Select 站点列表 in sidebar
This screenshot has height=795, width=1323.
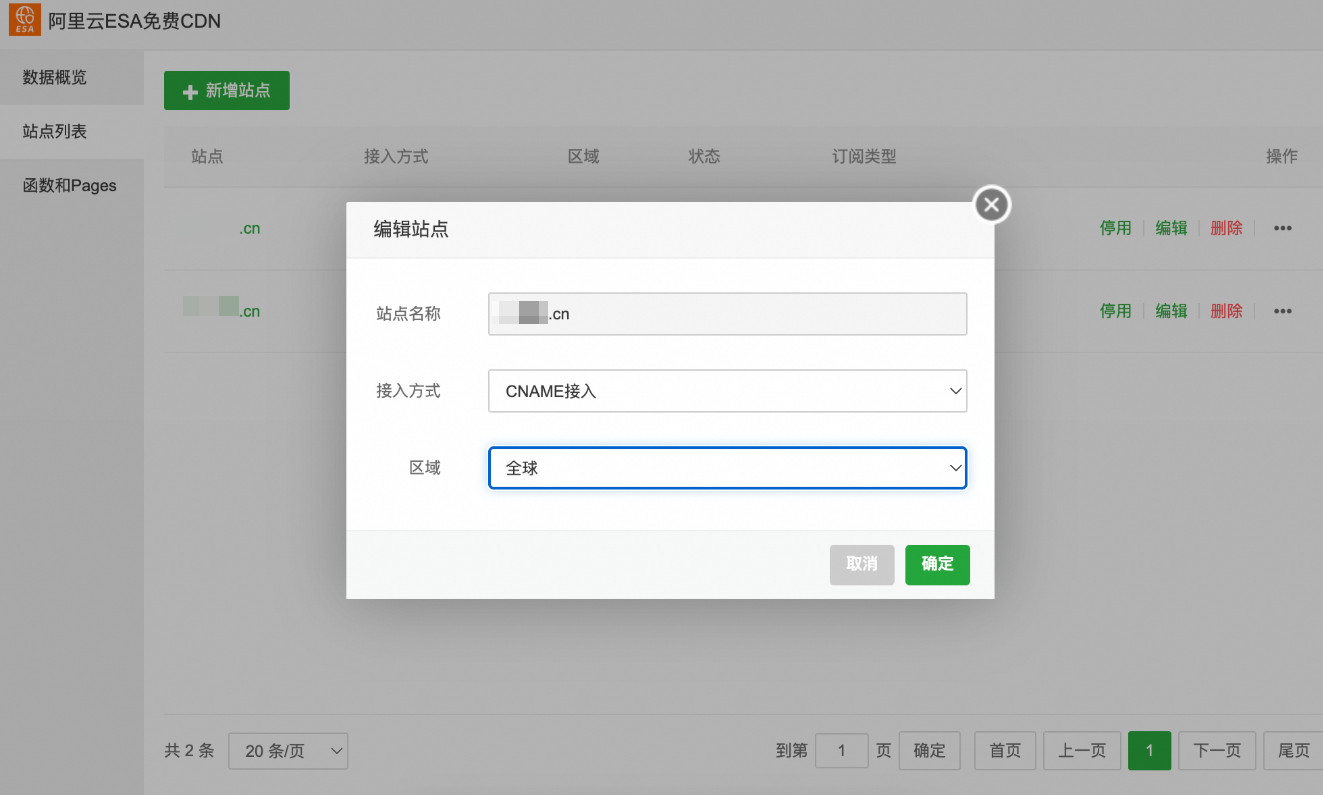pyautogui.click(x=72, y=131)
